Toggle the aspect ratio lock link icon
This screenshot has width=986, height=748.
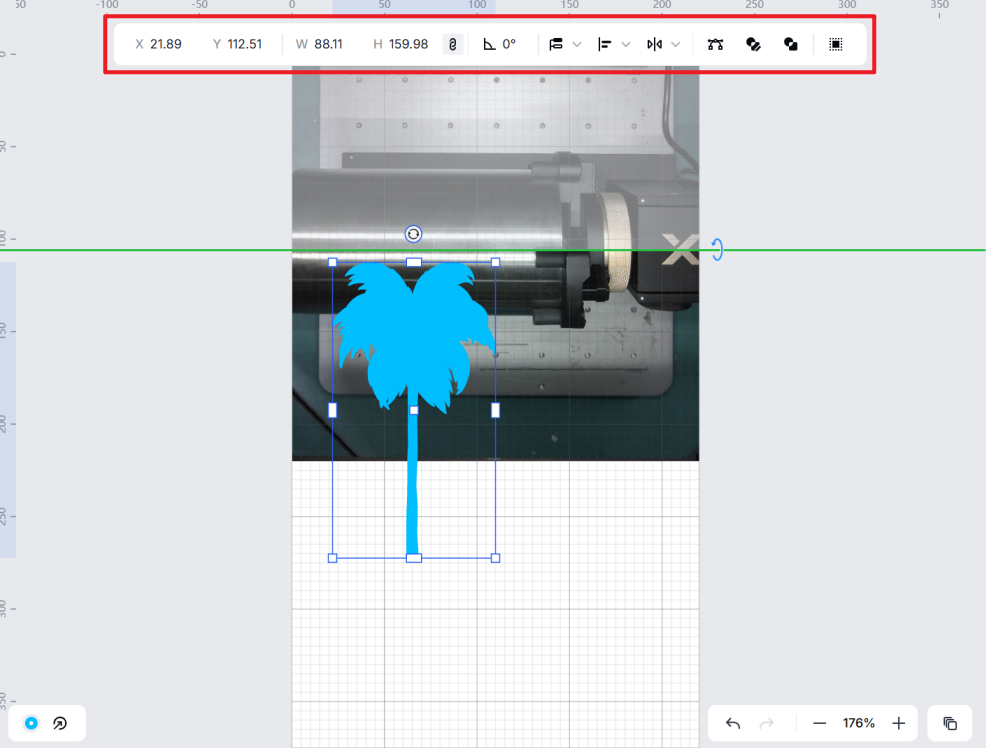pos(452,45)
